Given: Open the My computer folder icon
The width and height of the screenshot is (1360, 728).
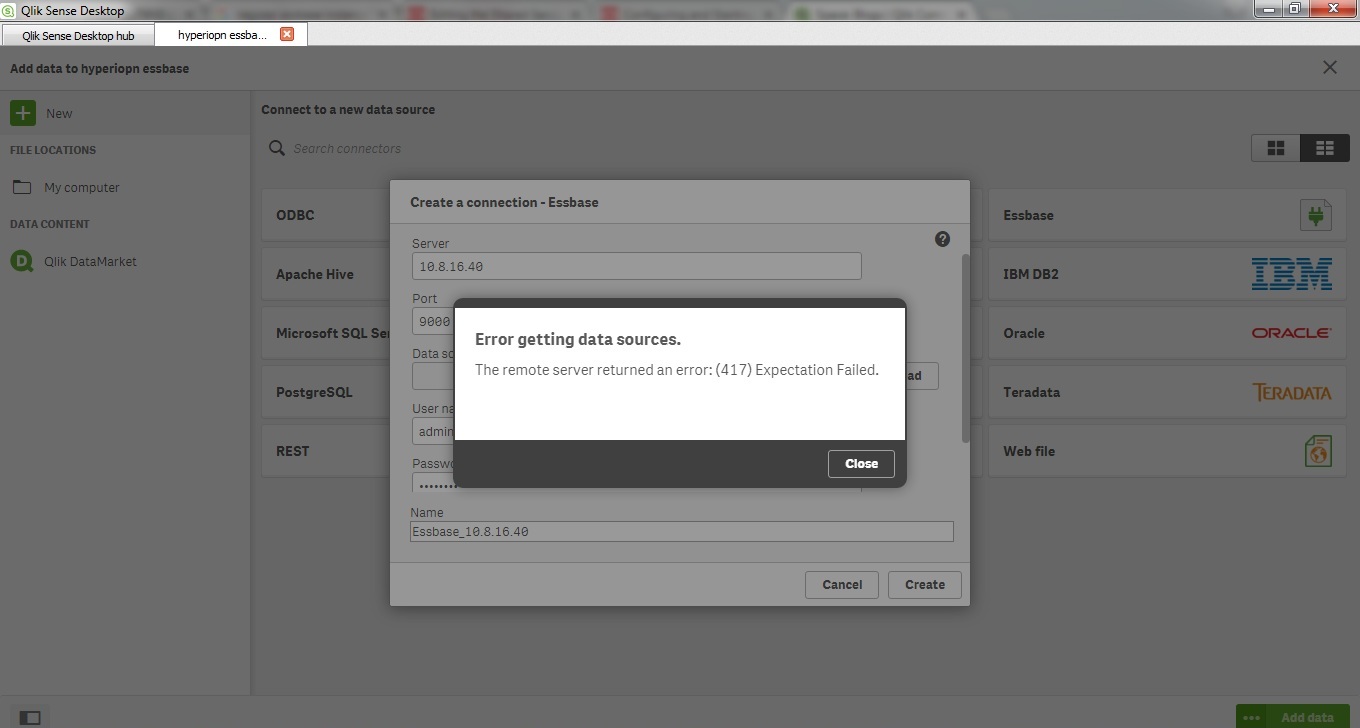Looking at the screenshot, I should point(21,187).
